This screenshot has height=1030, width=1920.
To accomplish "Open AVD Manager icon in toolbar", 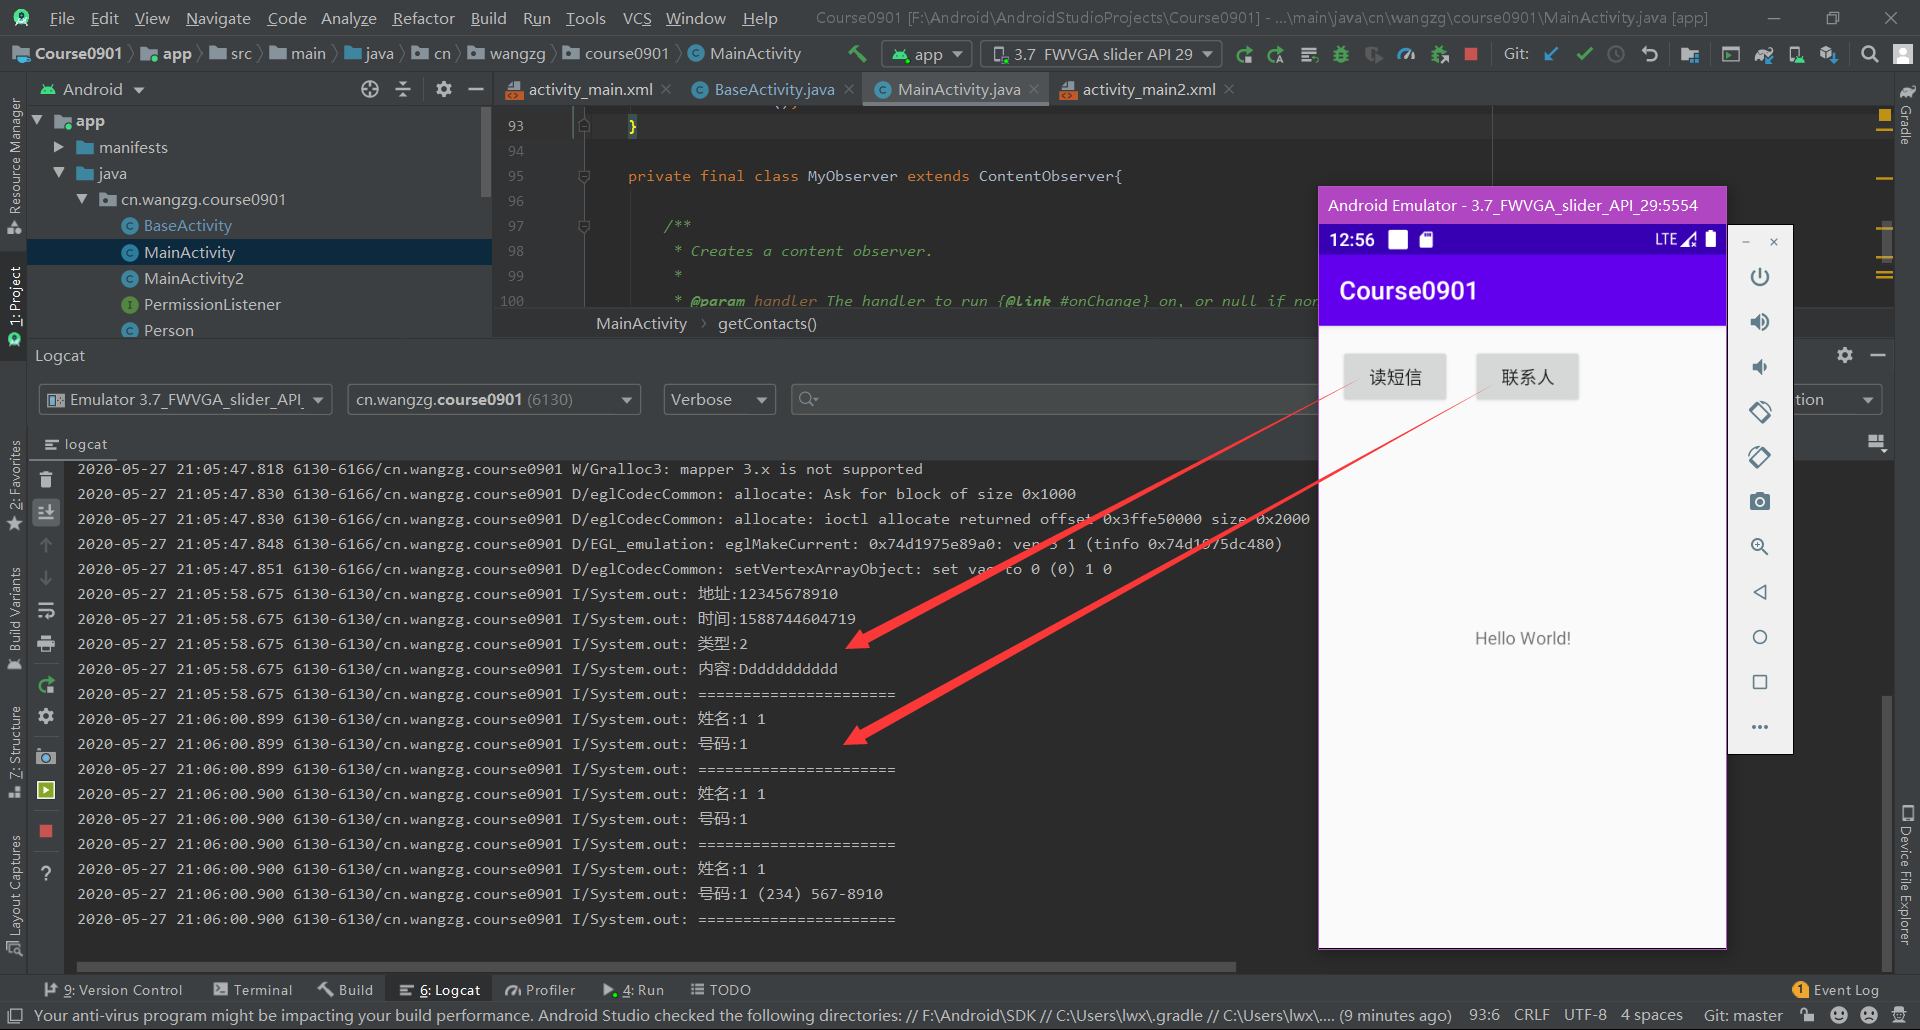I will point(1796,55).
